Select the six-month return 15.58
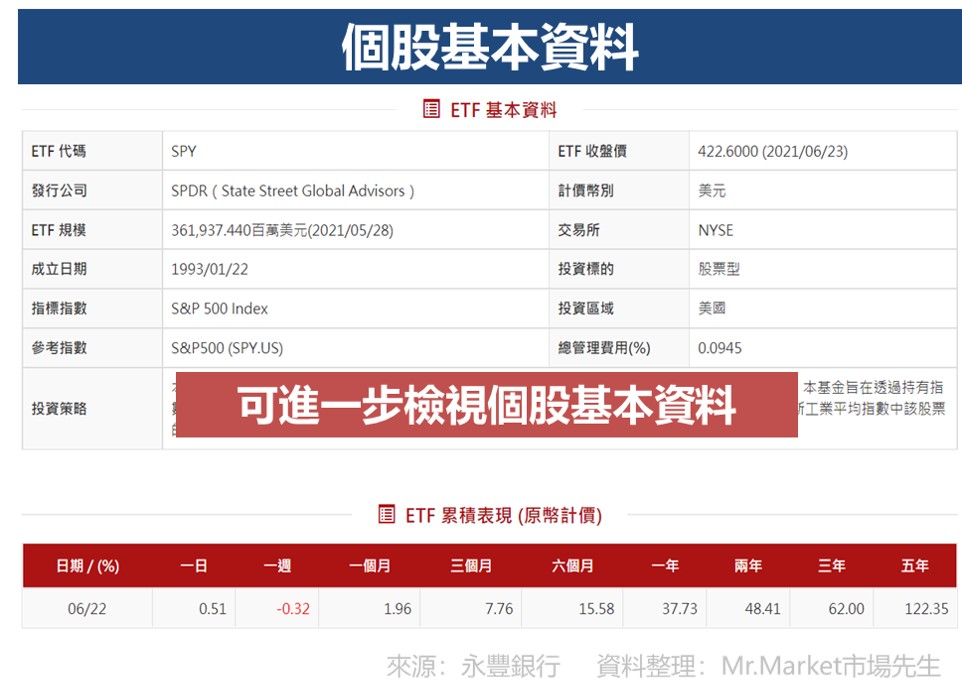The height and width of the screenshot is (697, 962). coord(596,609)
